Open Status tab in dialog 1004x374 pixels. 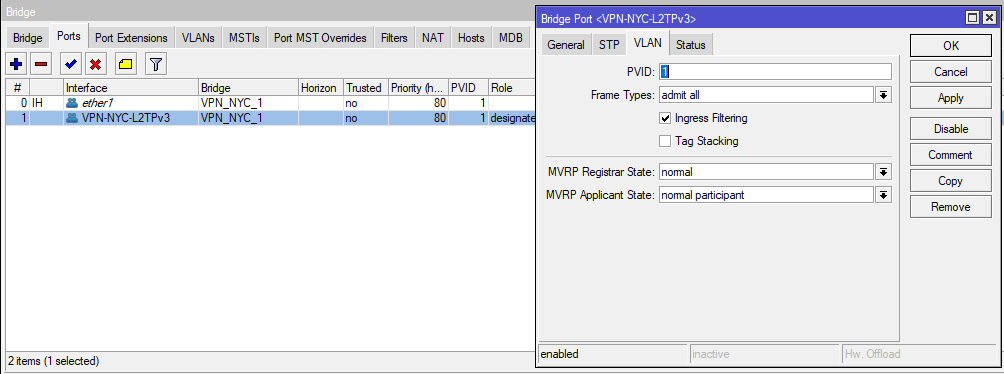click(x=691, y=45)
